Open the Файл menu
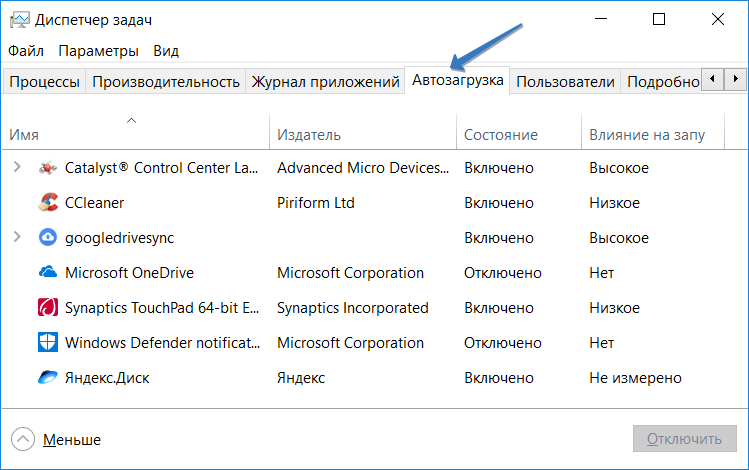Image resolution: width=749 pixels, height=470 pixels. pos(26,51)
